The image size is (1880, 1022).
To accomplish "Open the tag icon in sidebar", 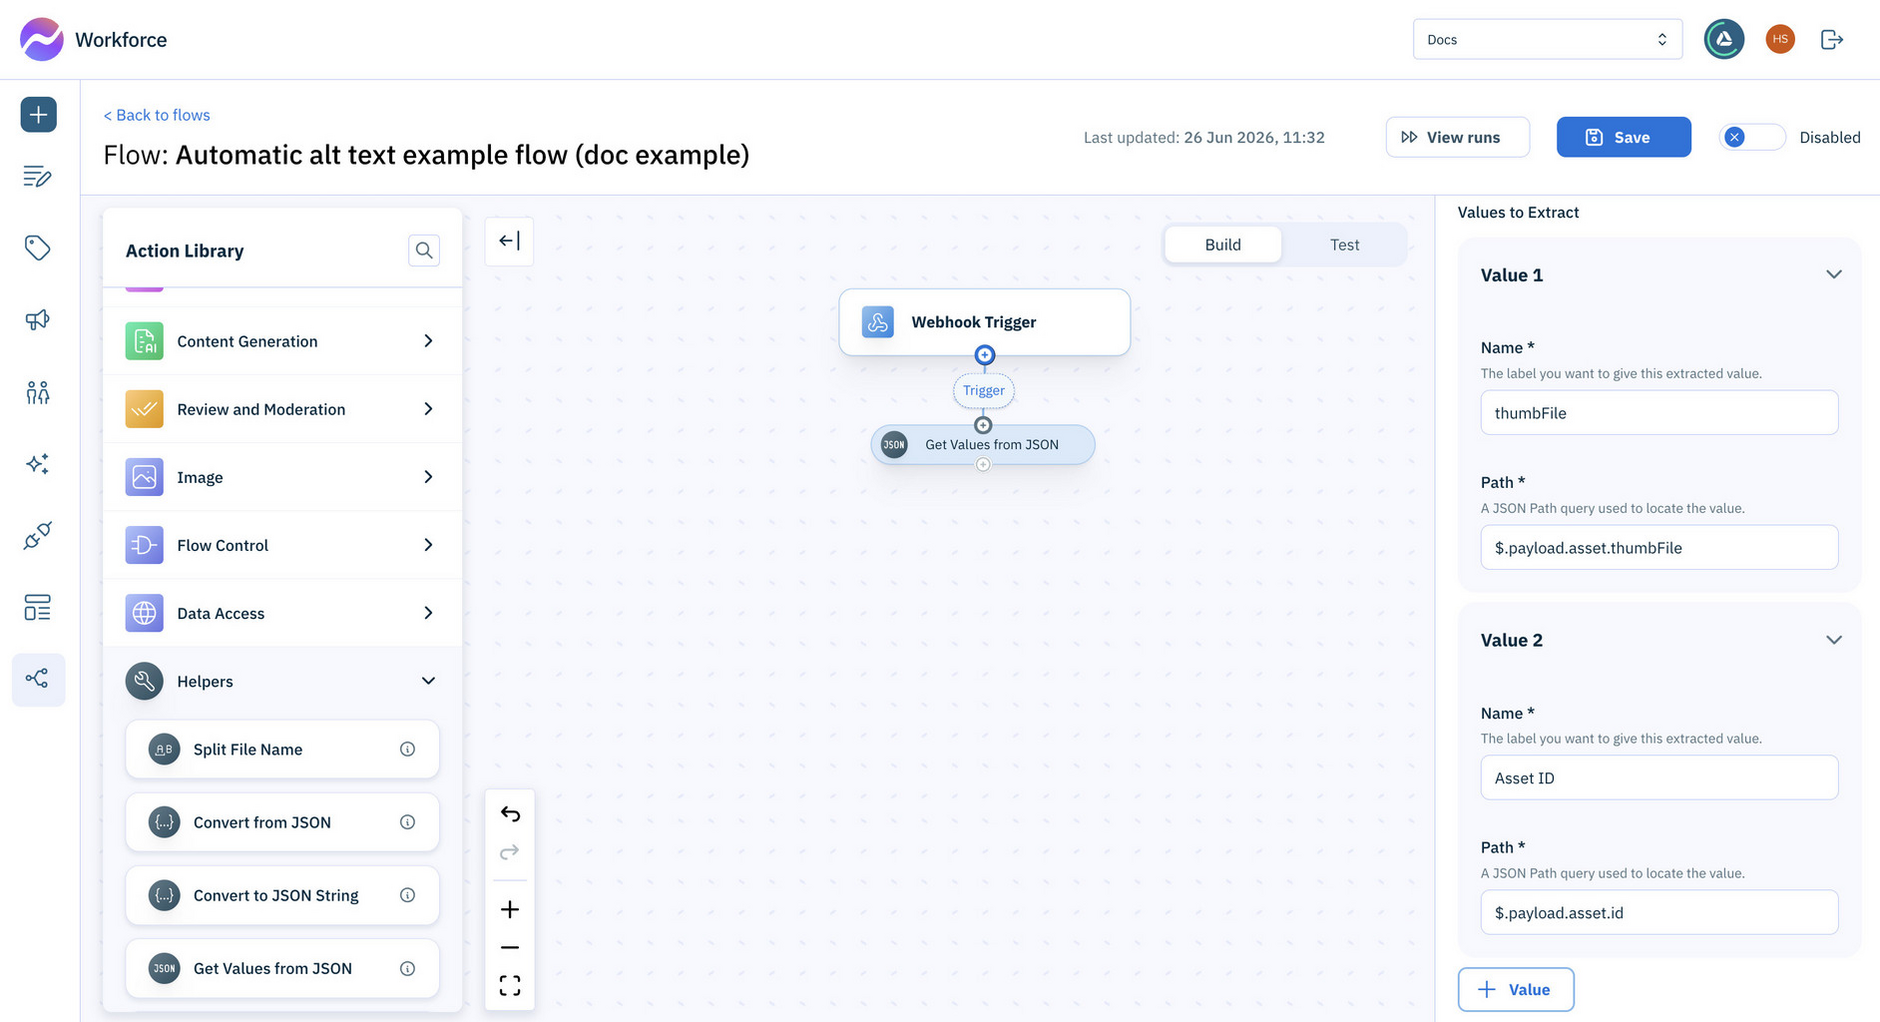I will (38, 248).
